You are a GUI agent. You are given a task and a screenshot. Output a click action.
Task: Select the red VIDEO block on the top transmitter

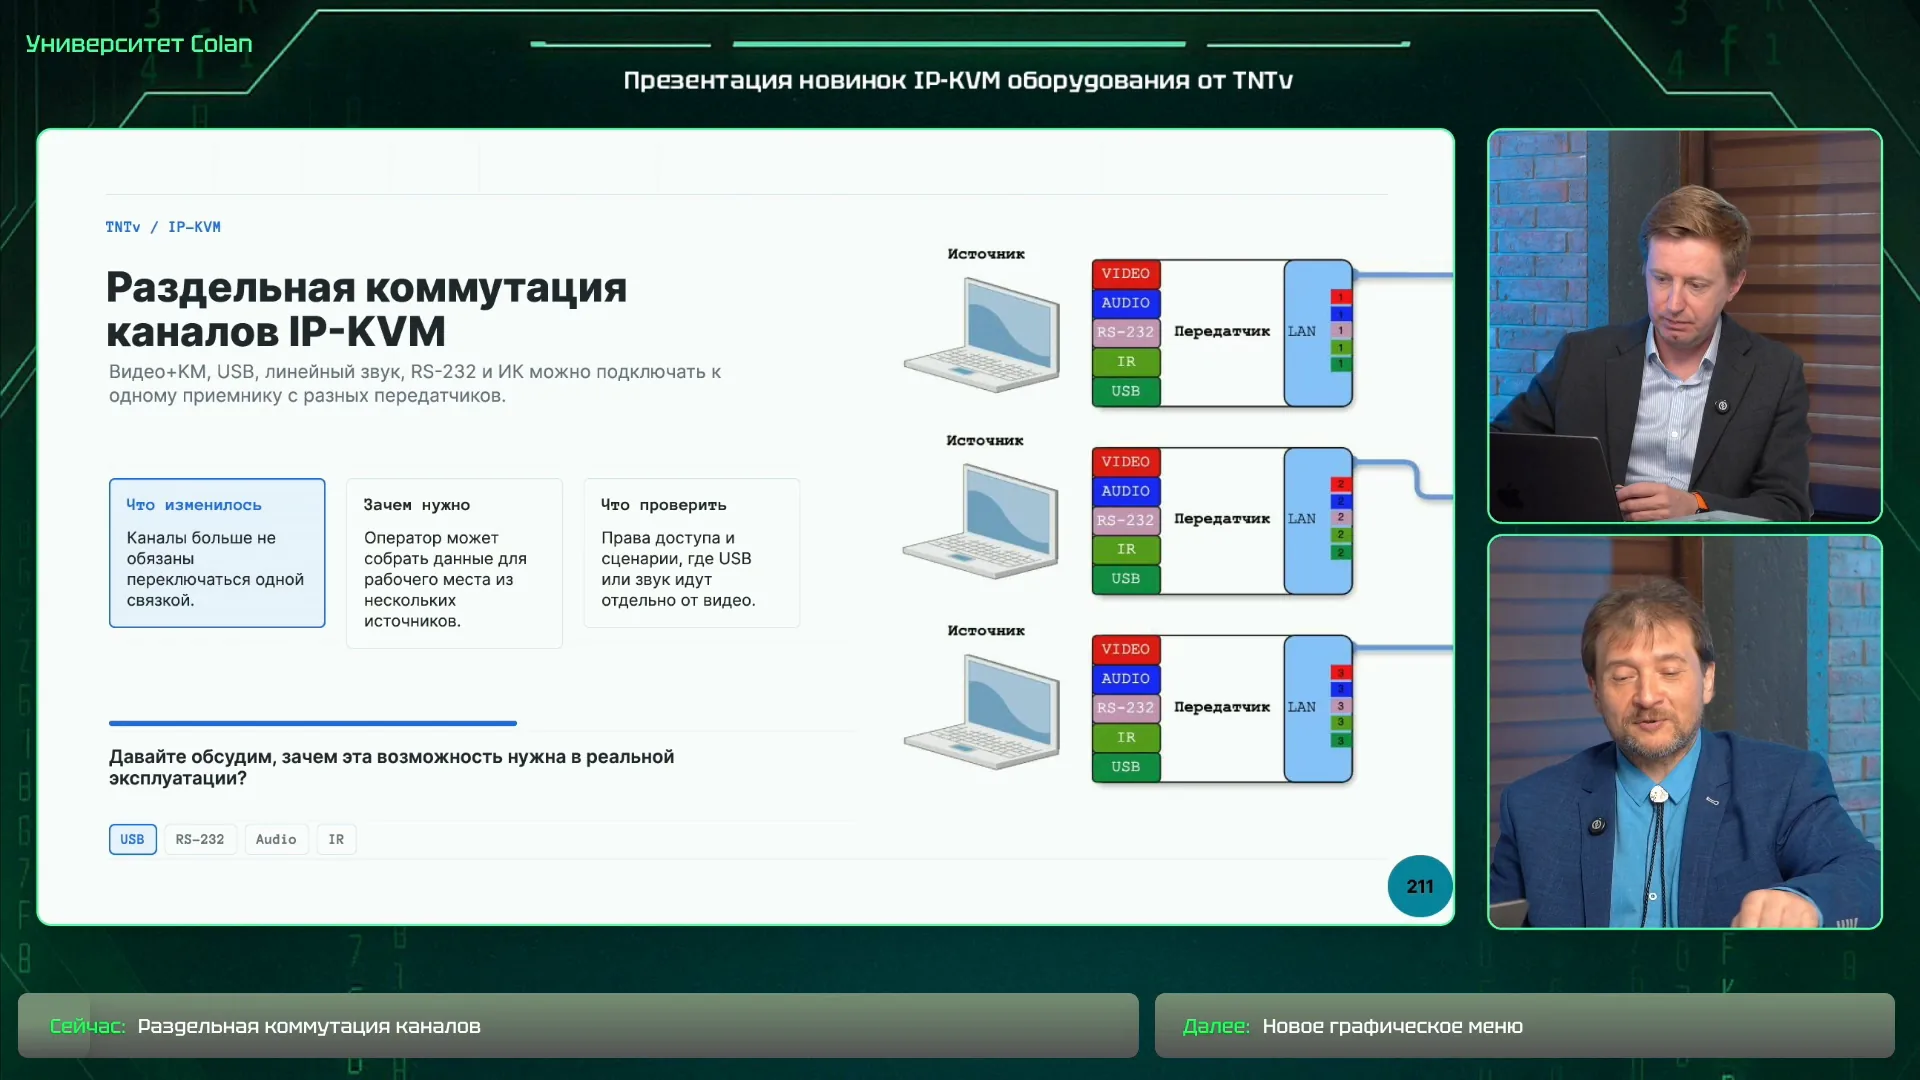click(x=1126, y=274)
